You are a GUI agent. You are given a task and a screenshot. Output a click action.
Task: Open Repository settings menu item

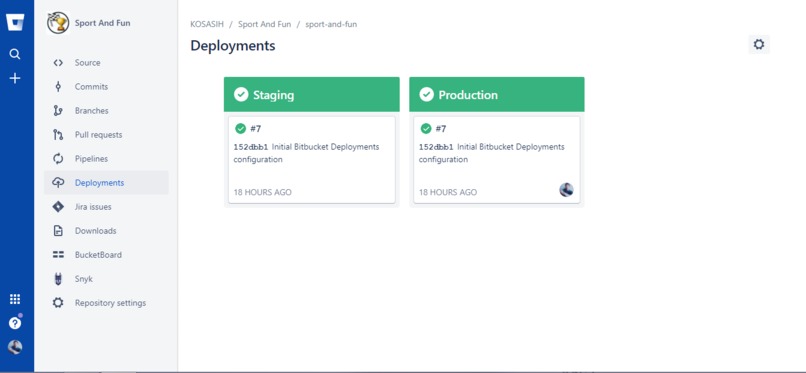pyautogui.click(x=106, y=303)
